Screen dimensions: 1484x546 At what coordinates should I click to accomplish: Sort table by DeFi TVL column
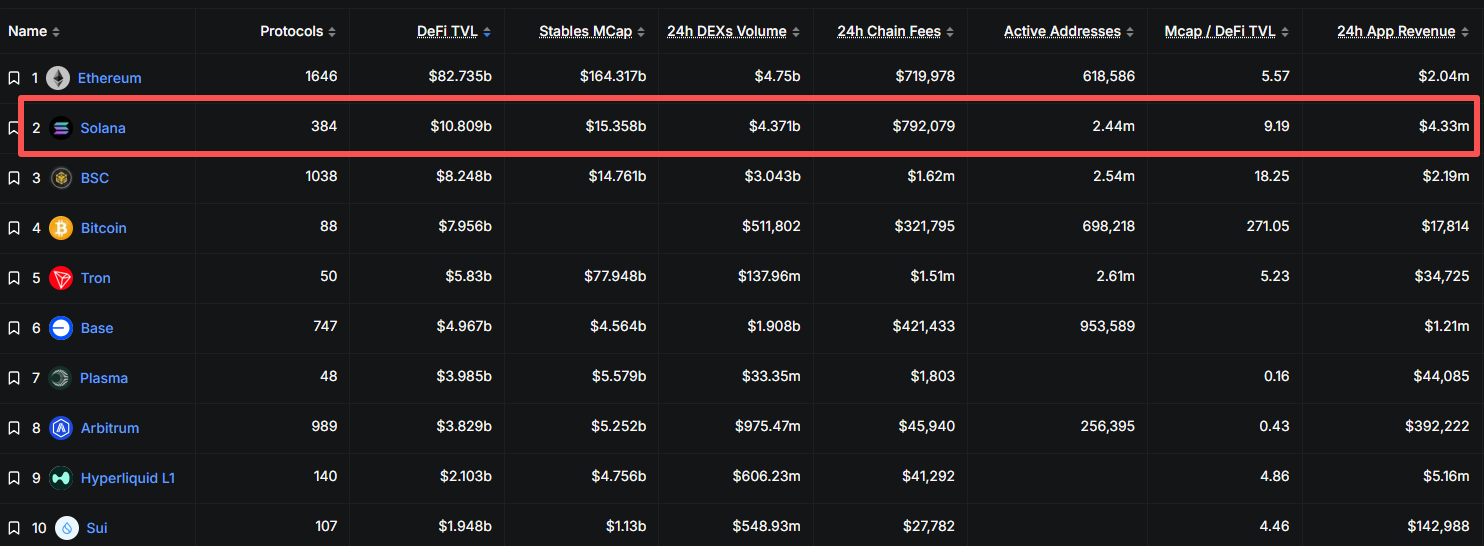point(447,32)
